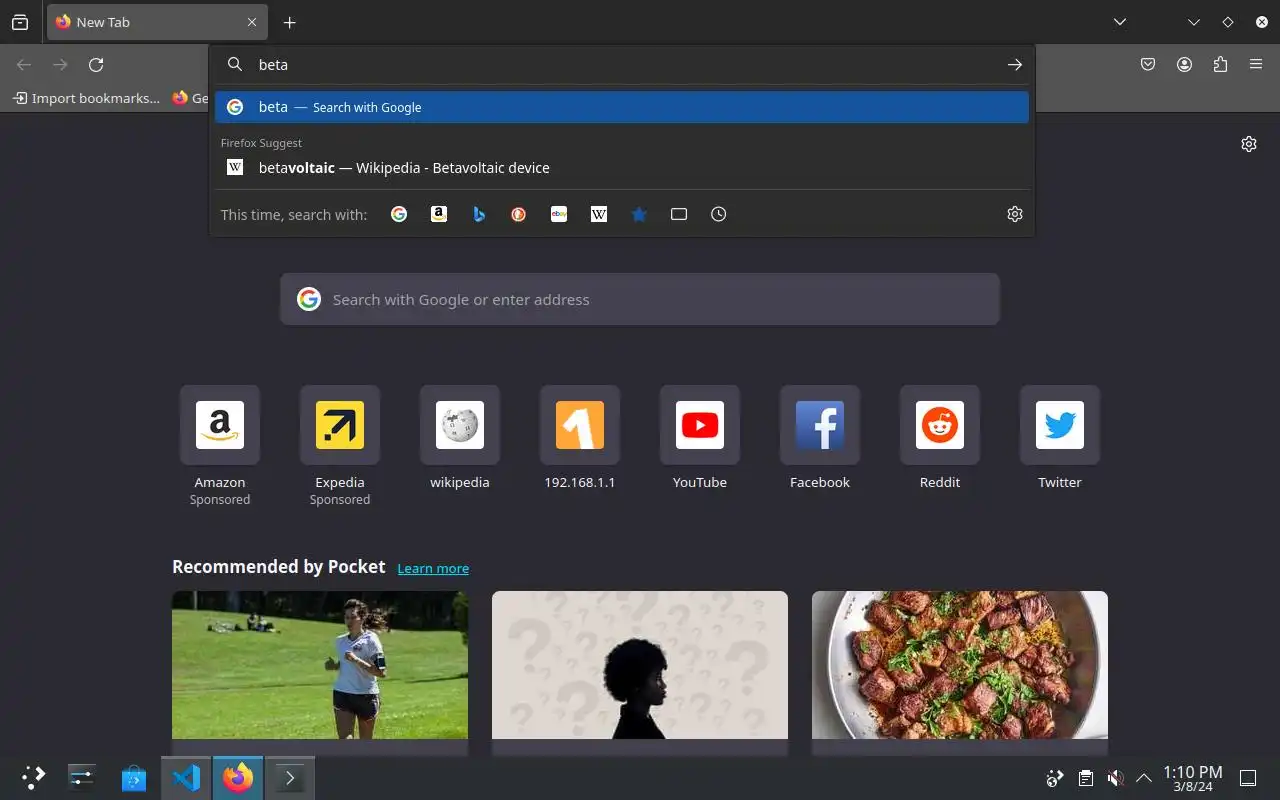Click the URL bar go arrow
Image resolution: width=1280 pixels, height=800 pixels.
pyautogui.click(x=1014, y=65)
